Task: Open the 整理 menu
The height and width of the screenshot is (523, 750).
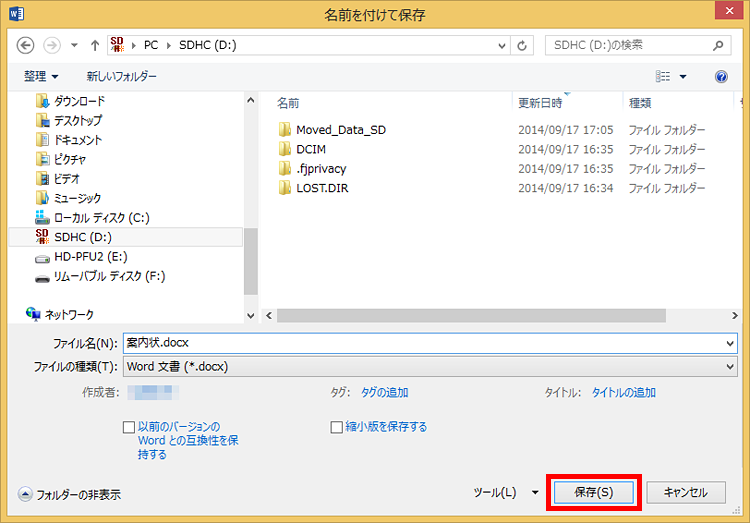Action: [41, 77]
